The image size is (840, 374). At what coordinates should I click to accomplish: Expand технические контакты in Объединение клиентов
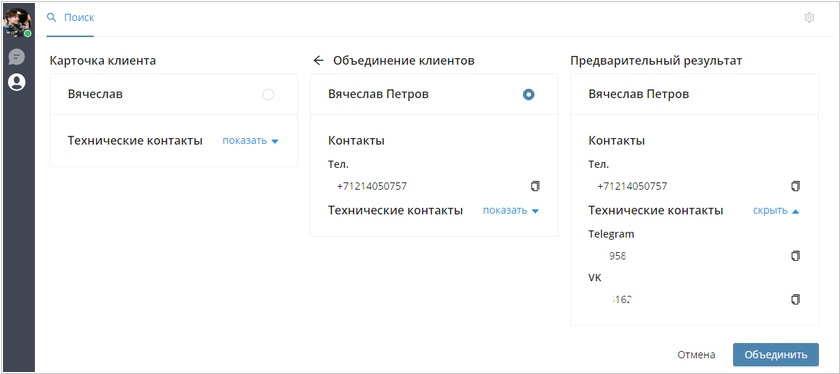coord(511,211)
